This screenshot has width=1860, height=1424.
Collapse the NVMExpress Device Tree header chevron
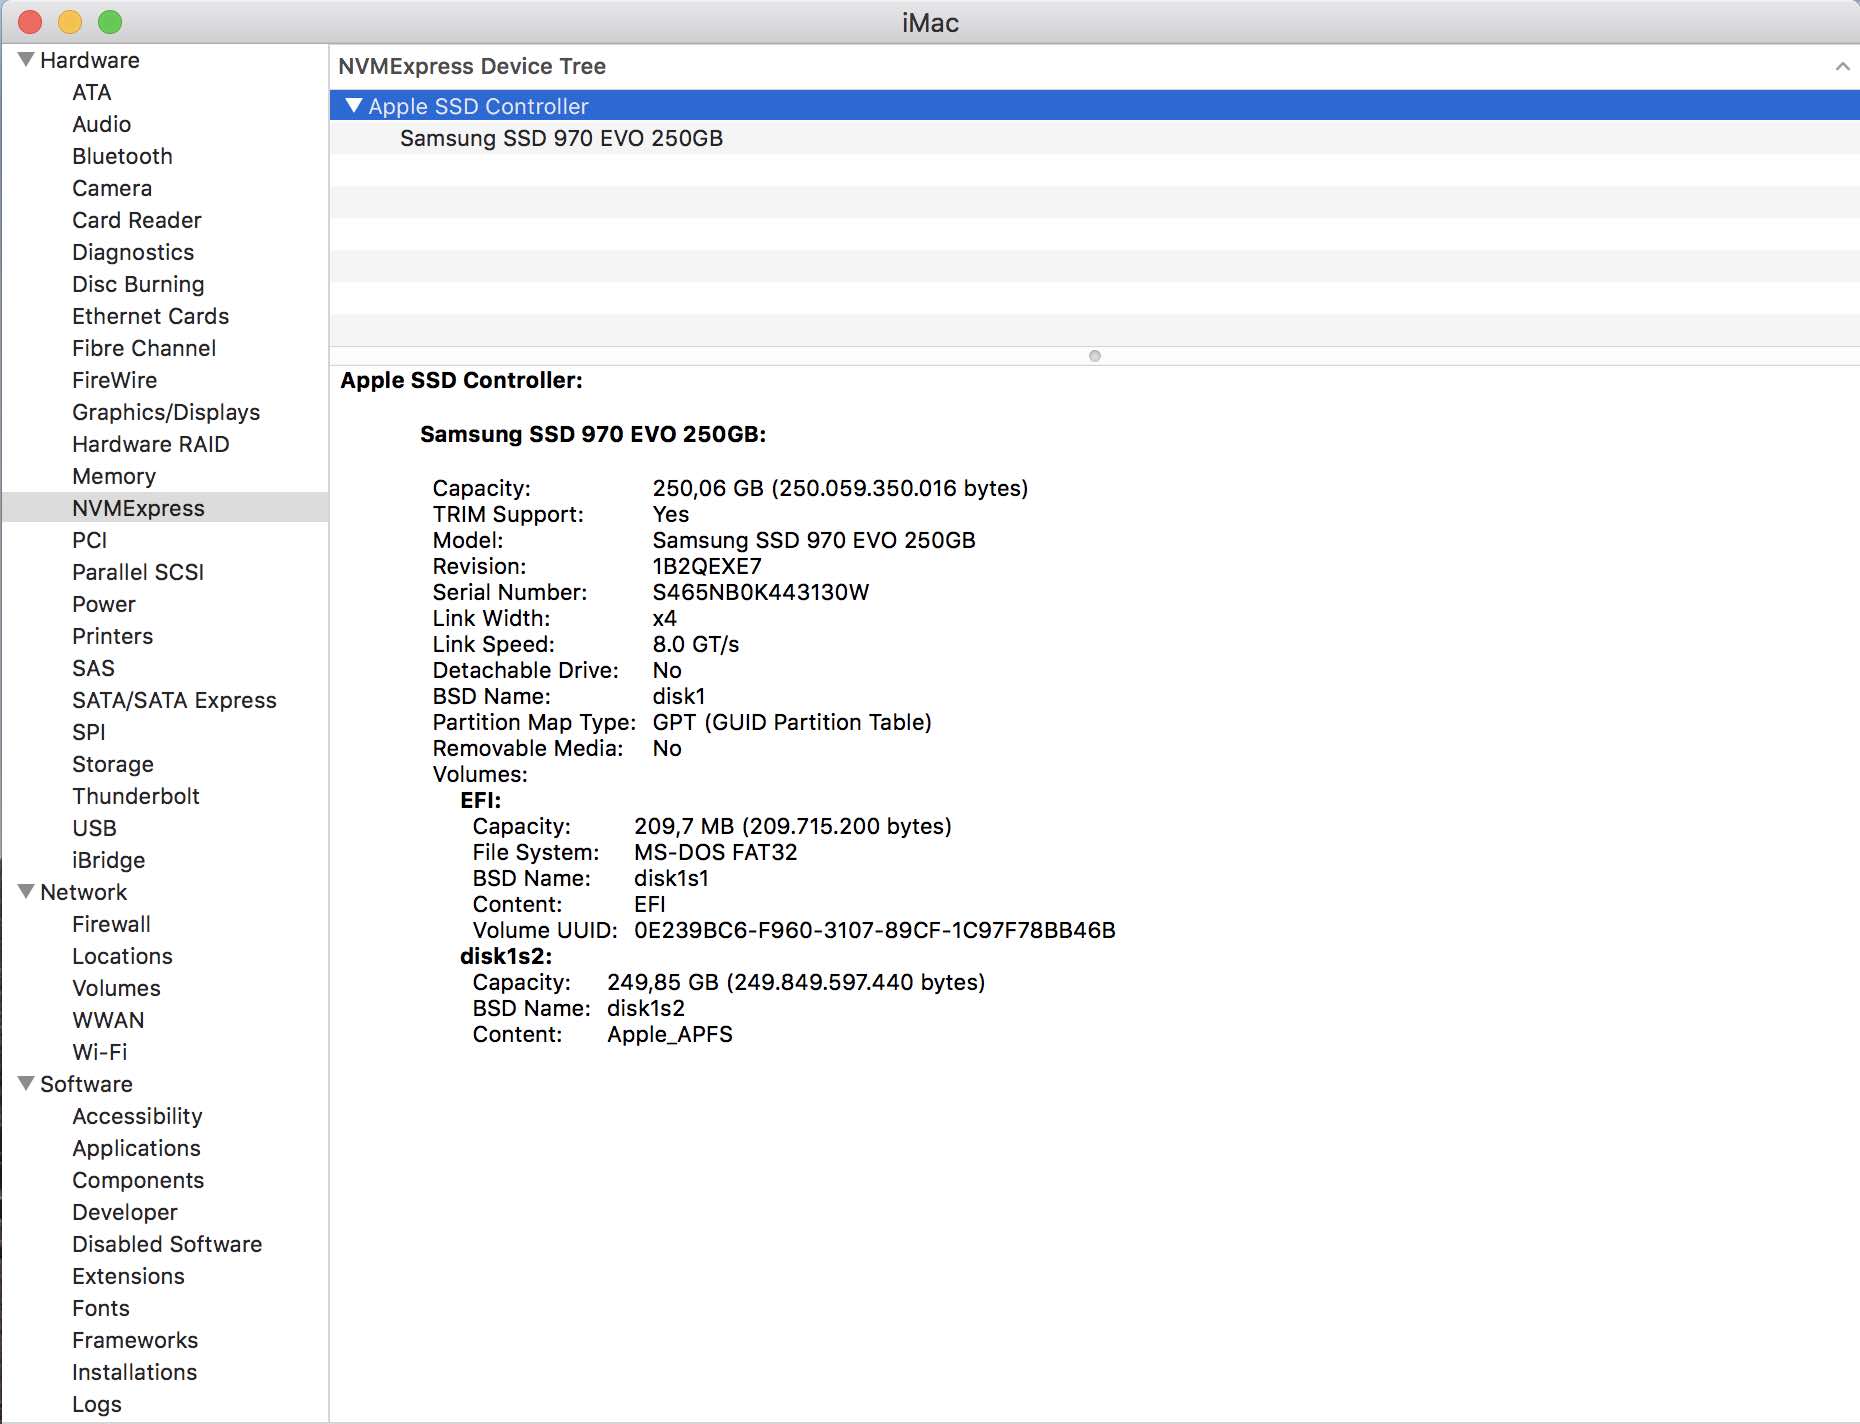pyautogui.click(x=1842, y=67)
